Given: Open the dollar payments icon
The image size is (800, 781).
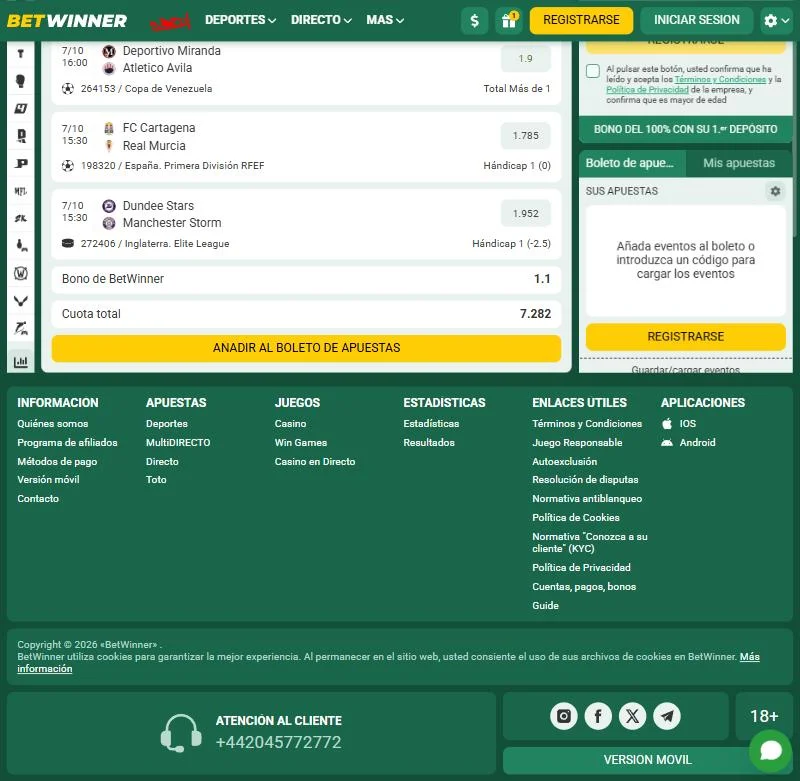Looking at the screenshot, I should pyautogui.click(x=474, y=20).
